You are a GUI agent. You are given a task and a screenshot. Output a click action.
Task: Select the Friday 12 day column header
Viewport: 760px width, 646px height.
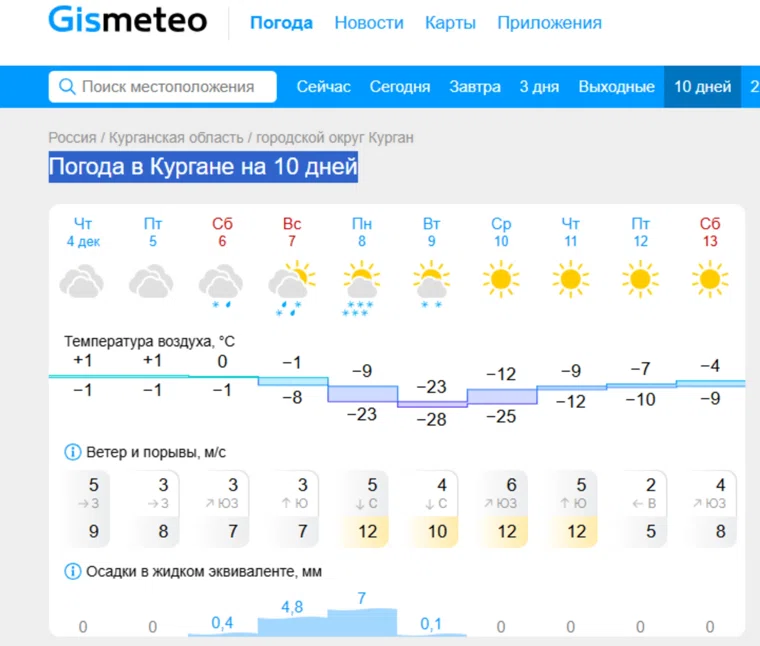pyautogui.click(x=640, y=232)
